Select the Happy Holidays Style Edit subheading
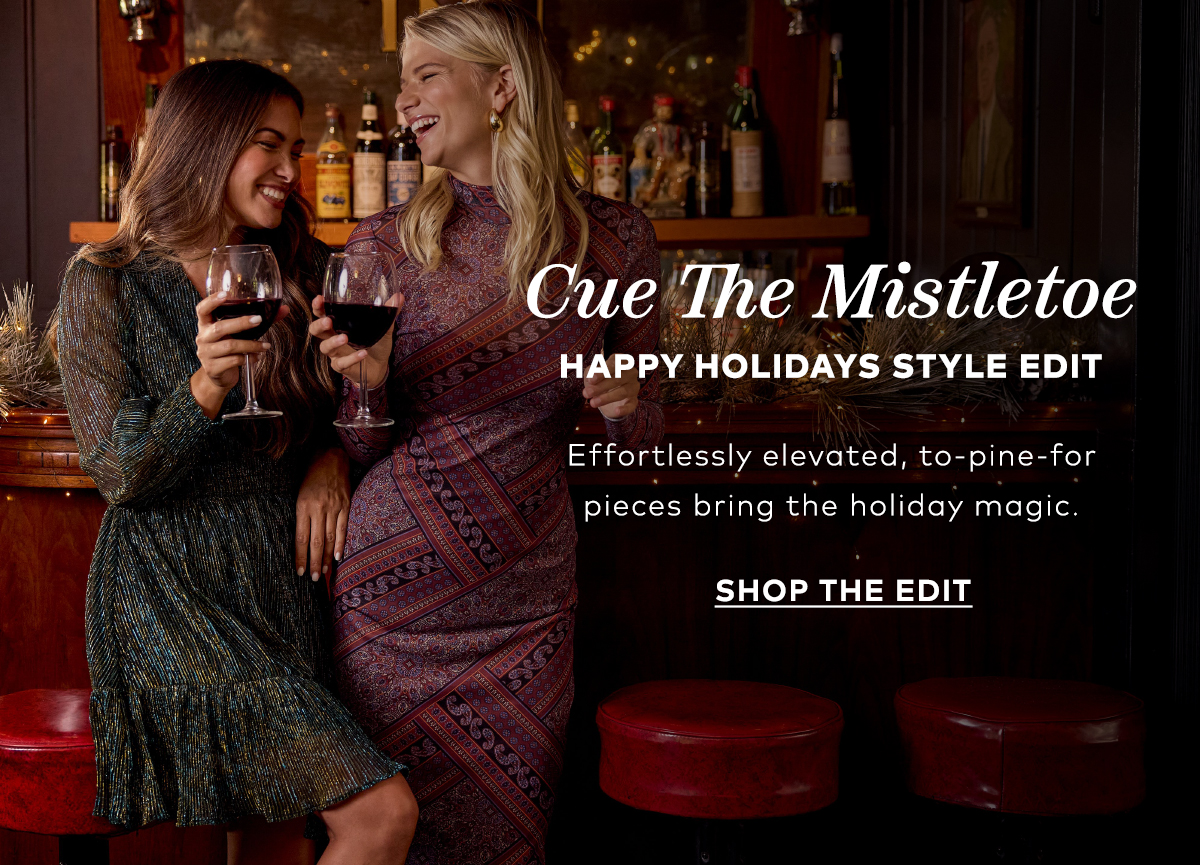This screenshot has height=865, width=1200. click(x=830, y=366)
